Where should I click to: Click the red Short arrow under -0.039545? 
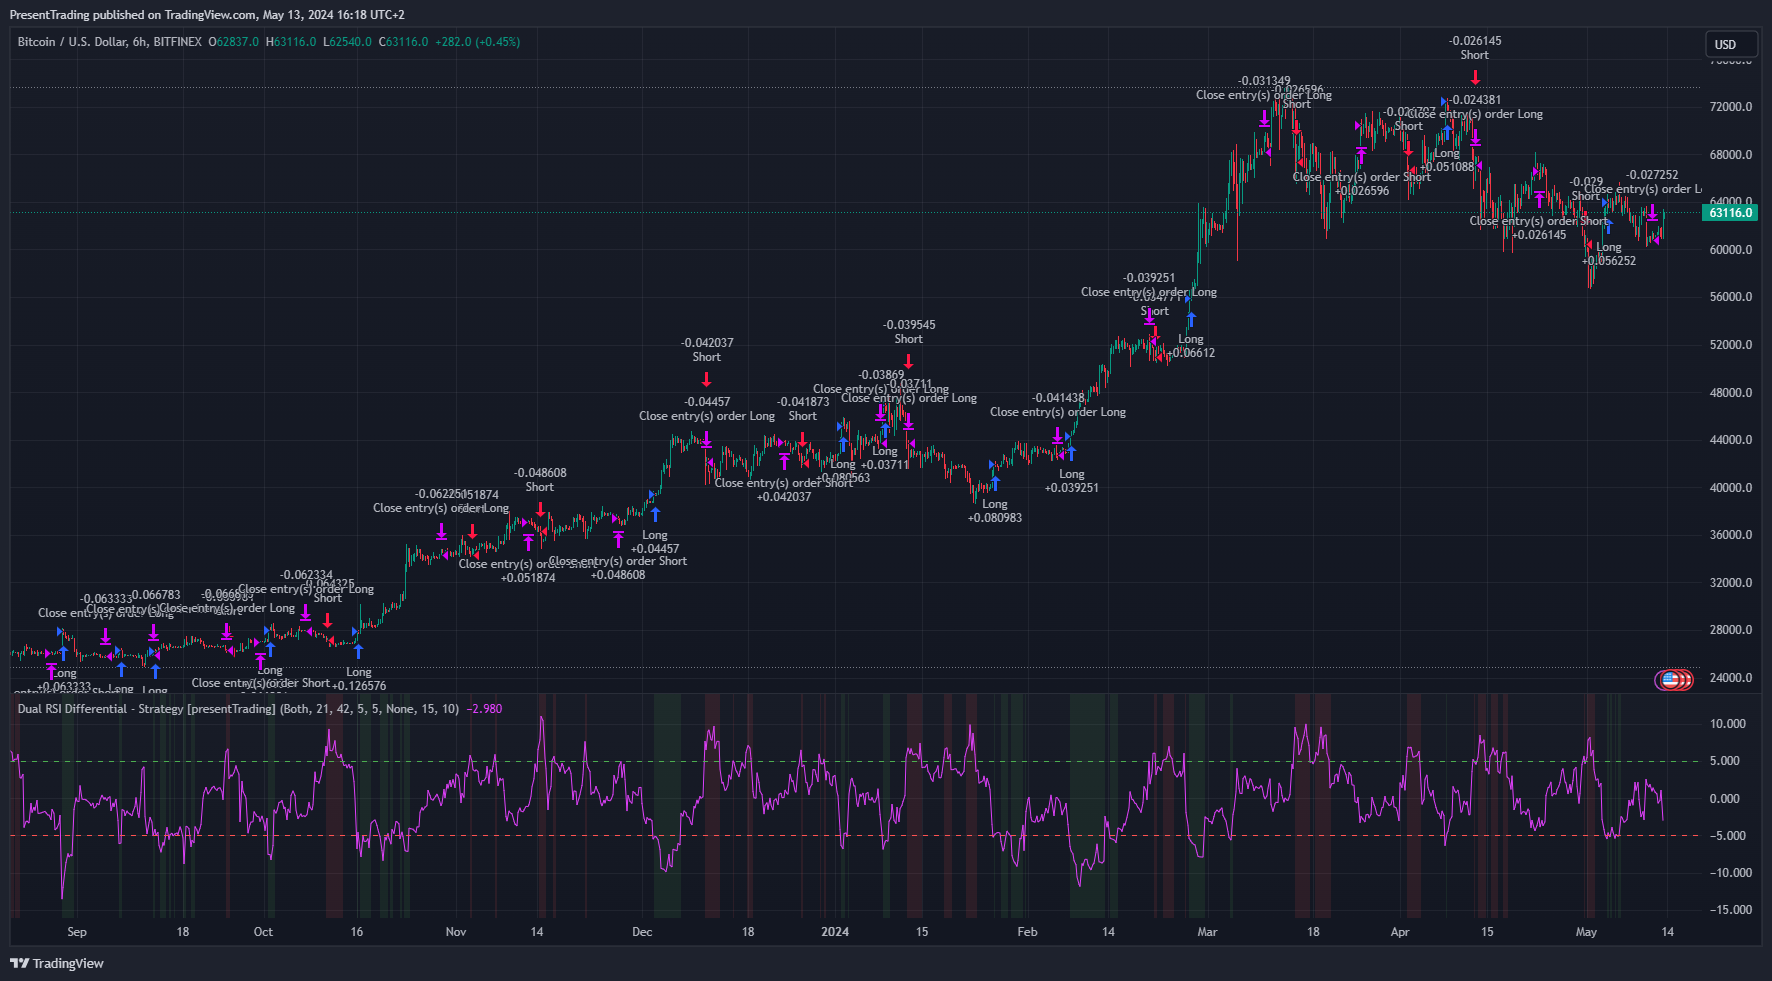click(908, 361)
